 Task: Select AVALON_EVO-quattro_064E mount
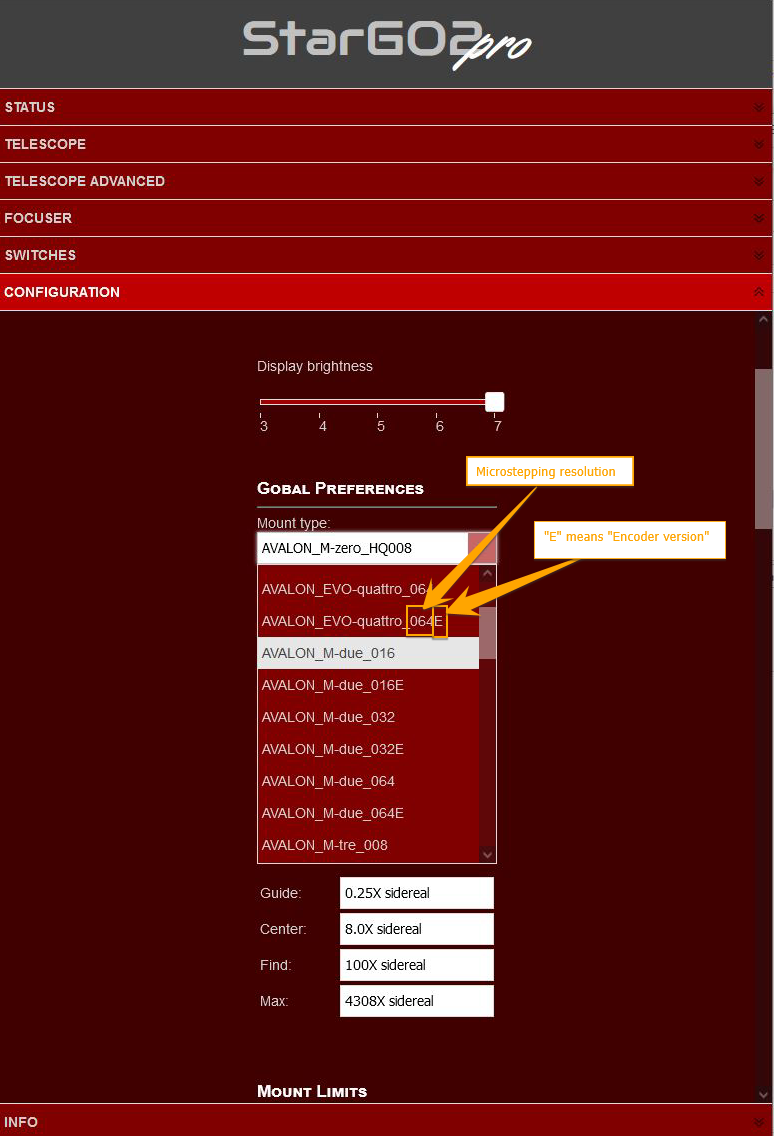[x=368, y=621]
